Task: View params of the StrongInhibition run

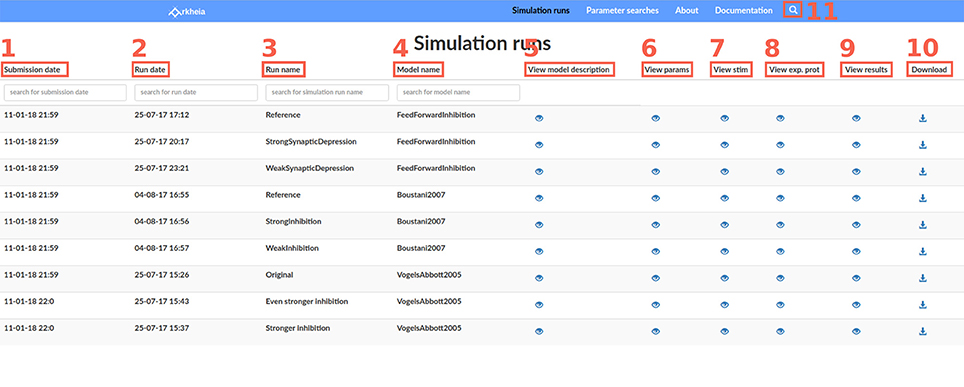Action: [x=655, y=225]
